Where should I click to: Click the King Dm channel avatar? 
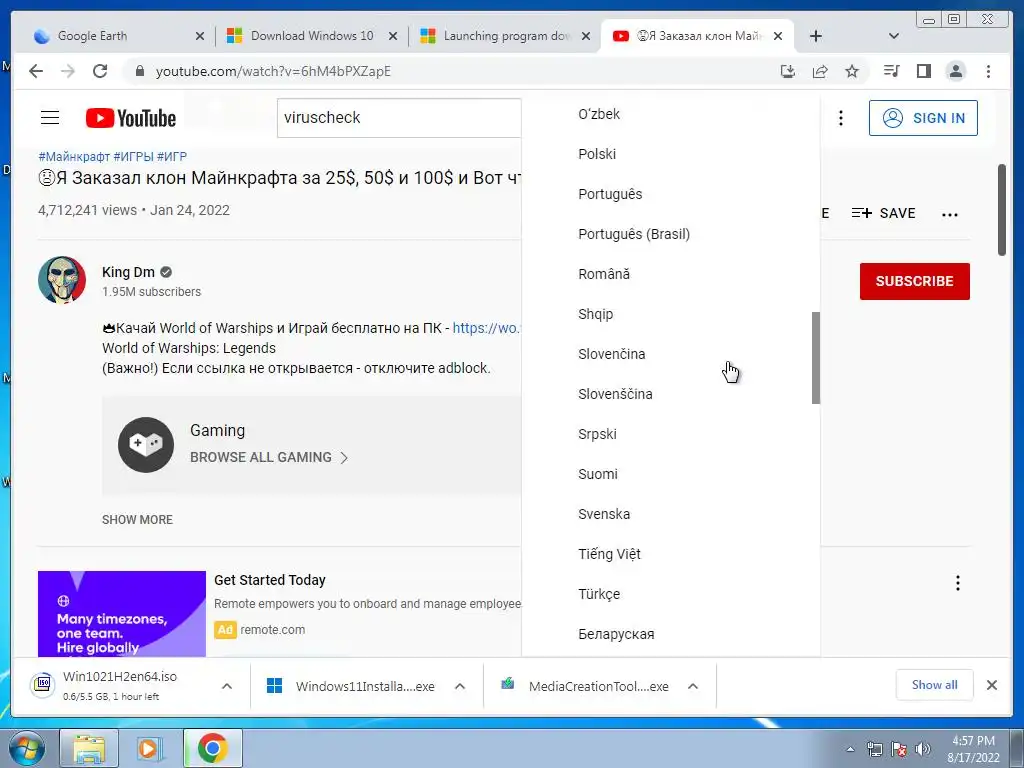point(62,280)
